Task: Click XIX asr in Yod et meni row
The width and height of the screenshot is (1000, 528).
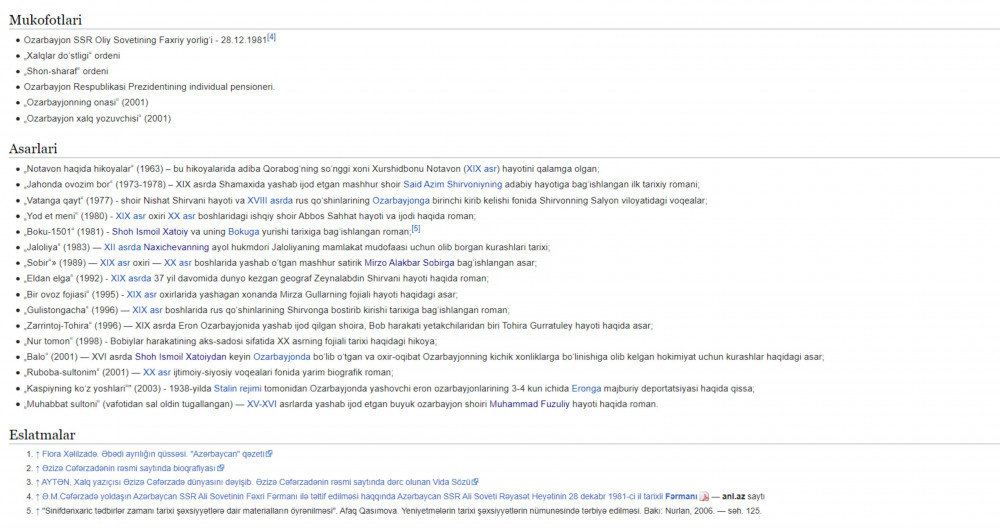Action: (130, 216)
